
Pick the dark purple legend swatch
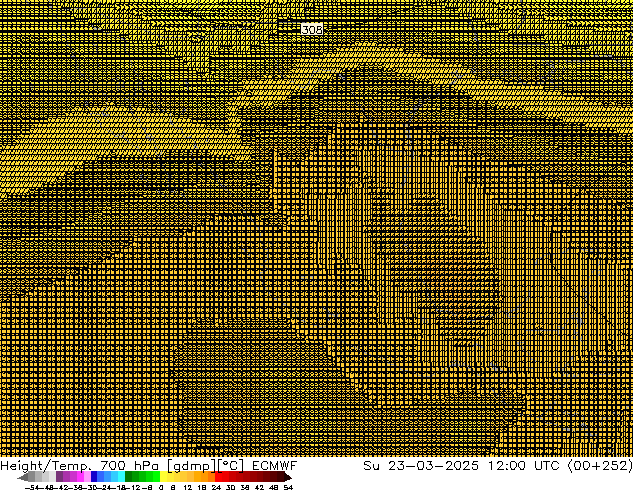pyautogui.click(x=59, y=477)
